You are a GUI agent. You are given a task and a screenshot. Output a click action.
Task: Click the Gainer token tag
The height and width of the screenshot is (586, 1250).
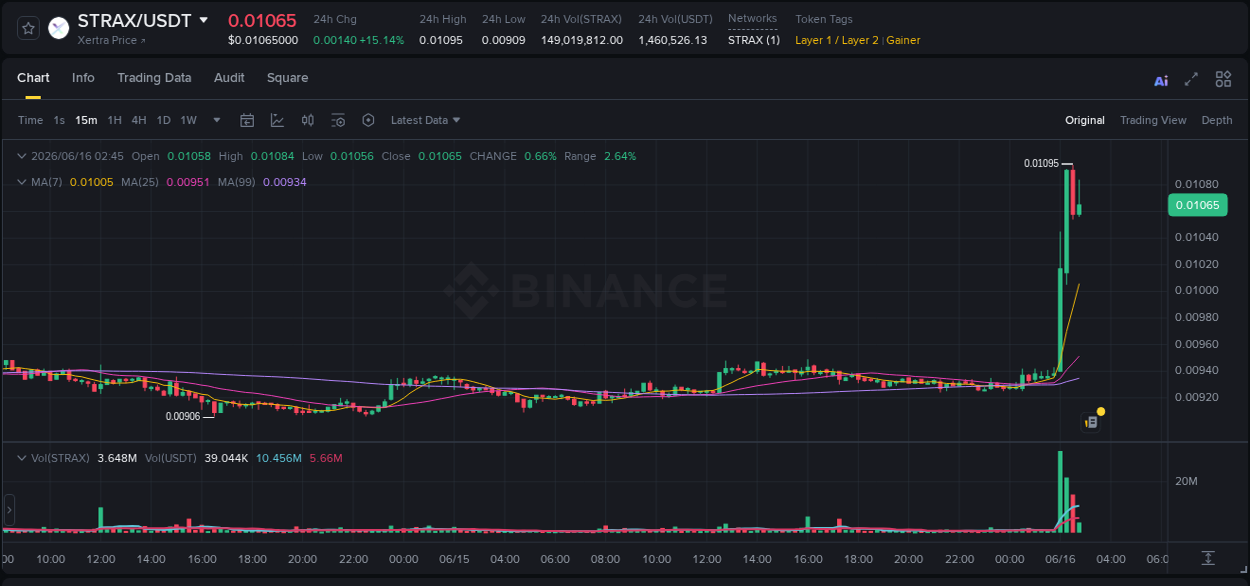[x=903, y=40]
